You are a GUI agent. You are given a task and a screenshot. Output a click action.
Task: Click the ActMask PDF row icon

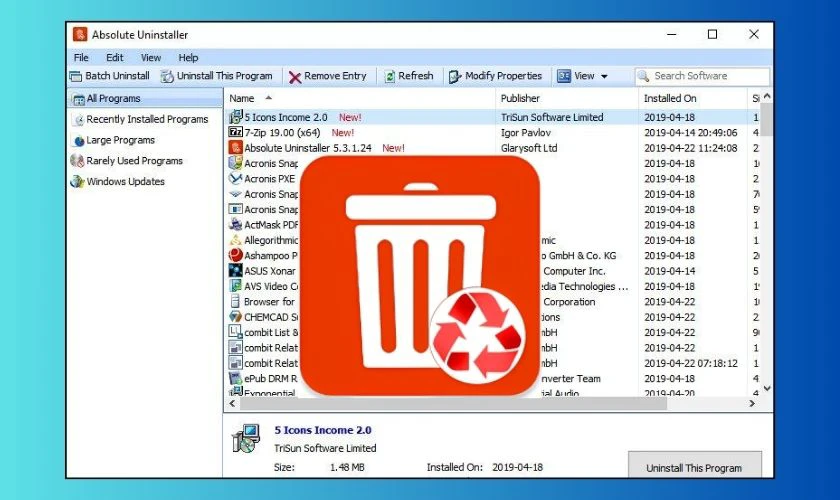(235, 225)
